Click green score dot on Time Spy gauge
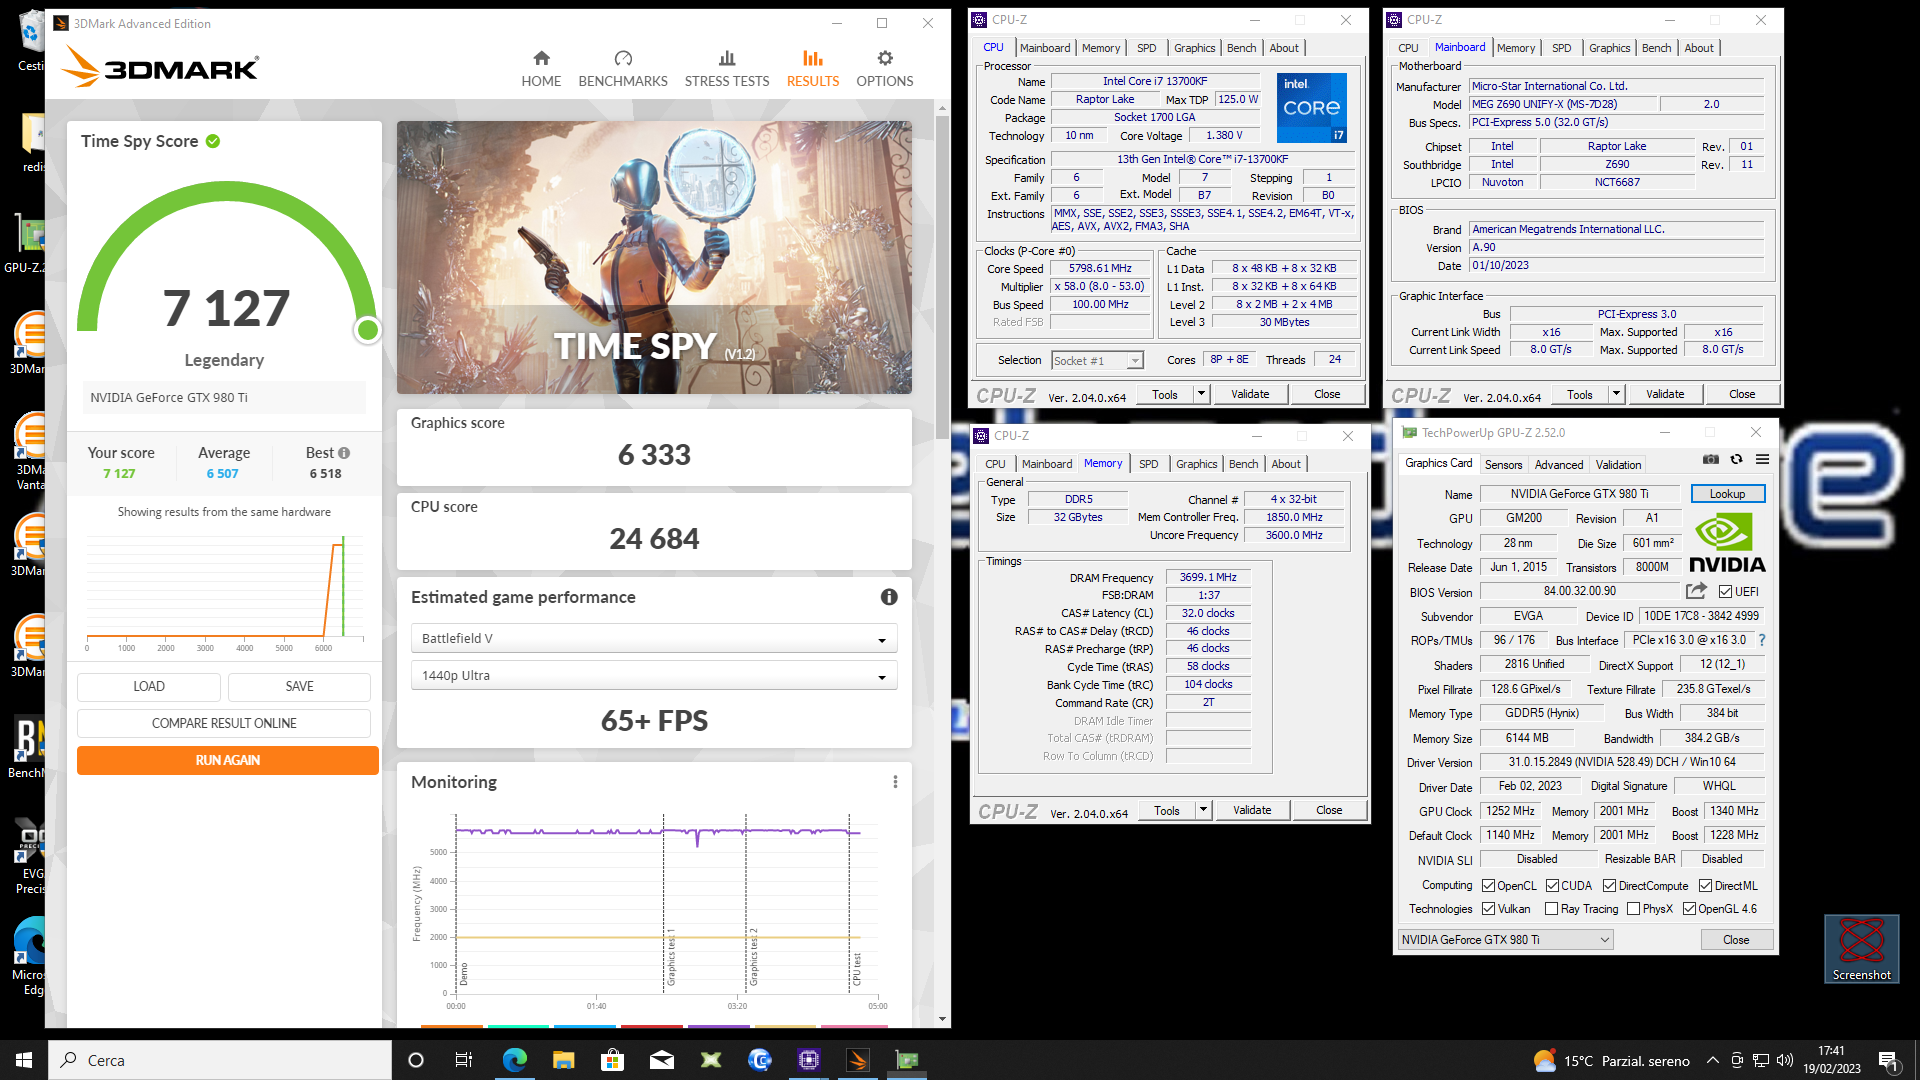Viewport: 1920px width, 1080px height. pos(367,330)
